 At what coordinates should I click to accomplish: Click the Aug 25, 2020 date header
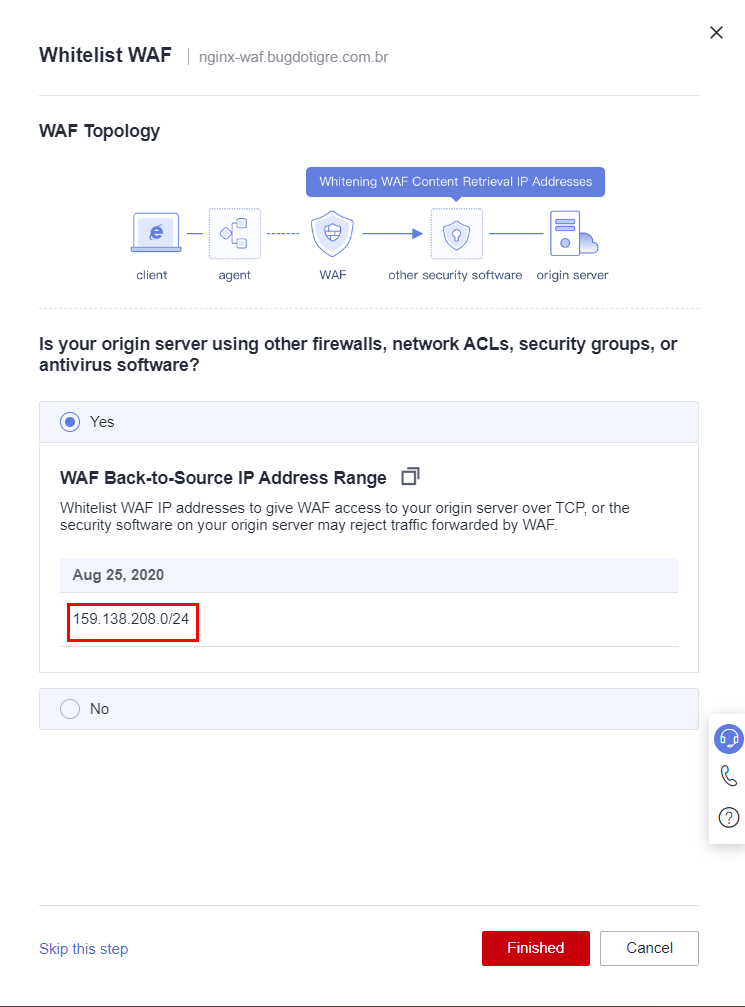click(119, 575)
